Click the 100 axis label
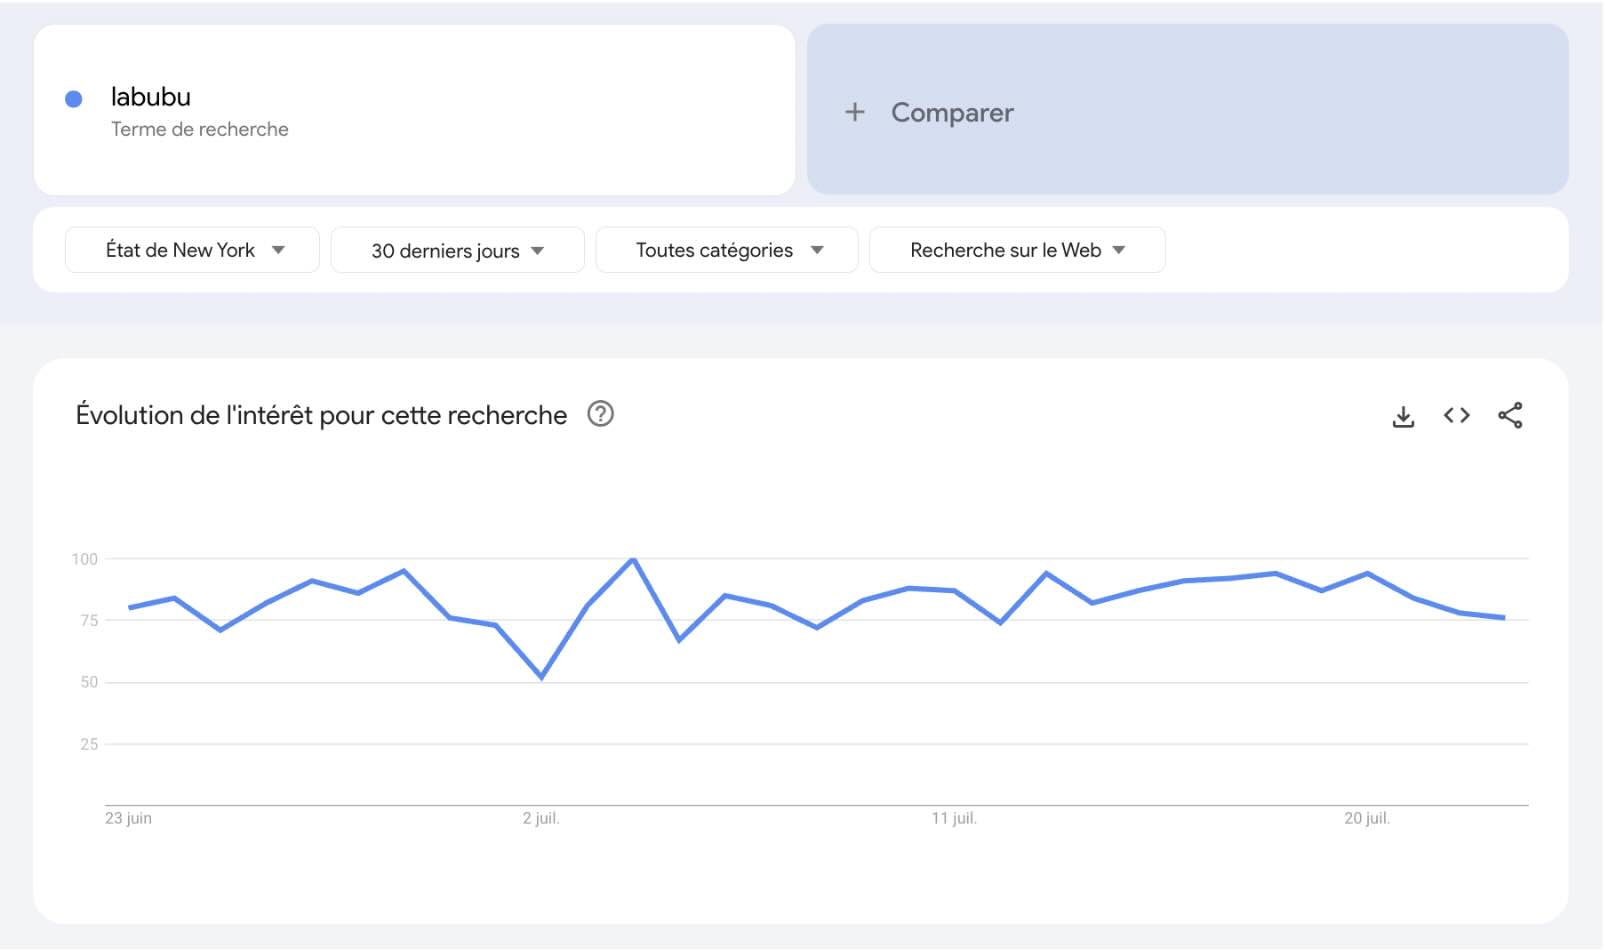 [x=85, y=559]
